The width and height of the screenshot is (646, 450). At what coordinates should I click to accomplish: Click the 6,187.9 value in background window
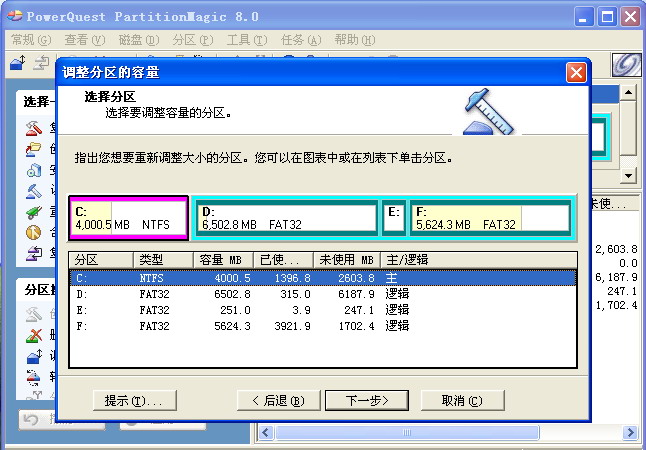616,277
